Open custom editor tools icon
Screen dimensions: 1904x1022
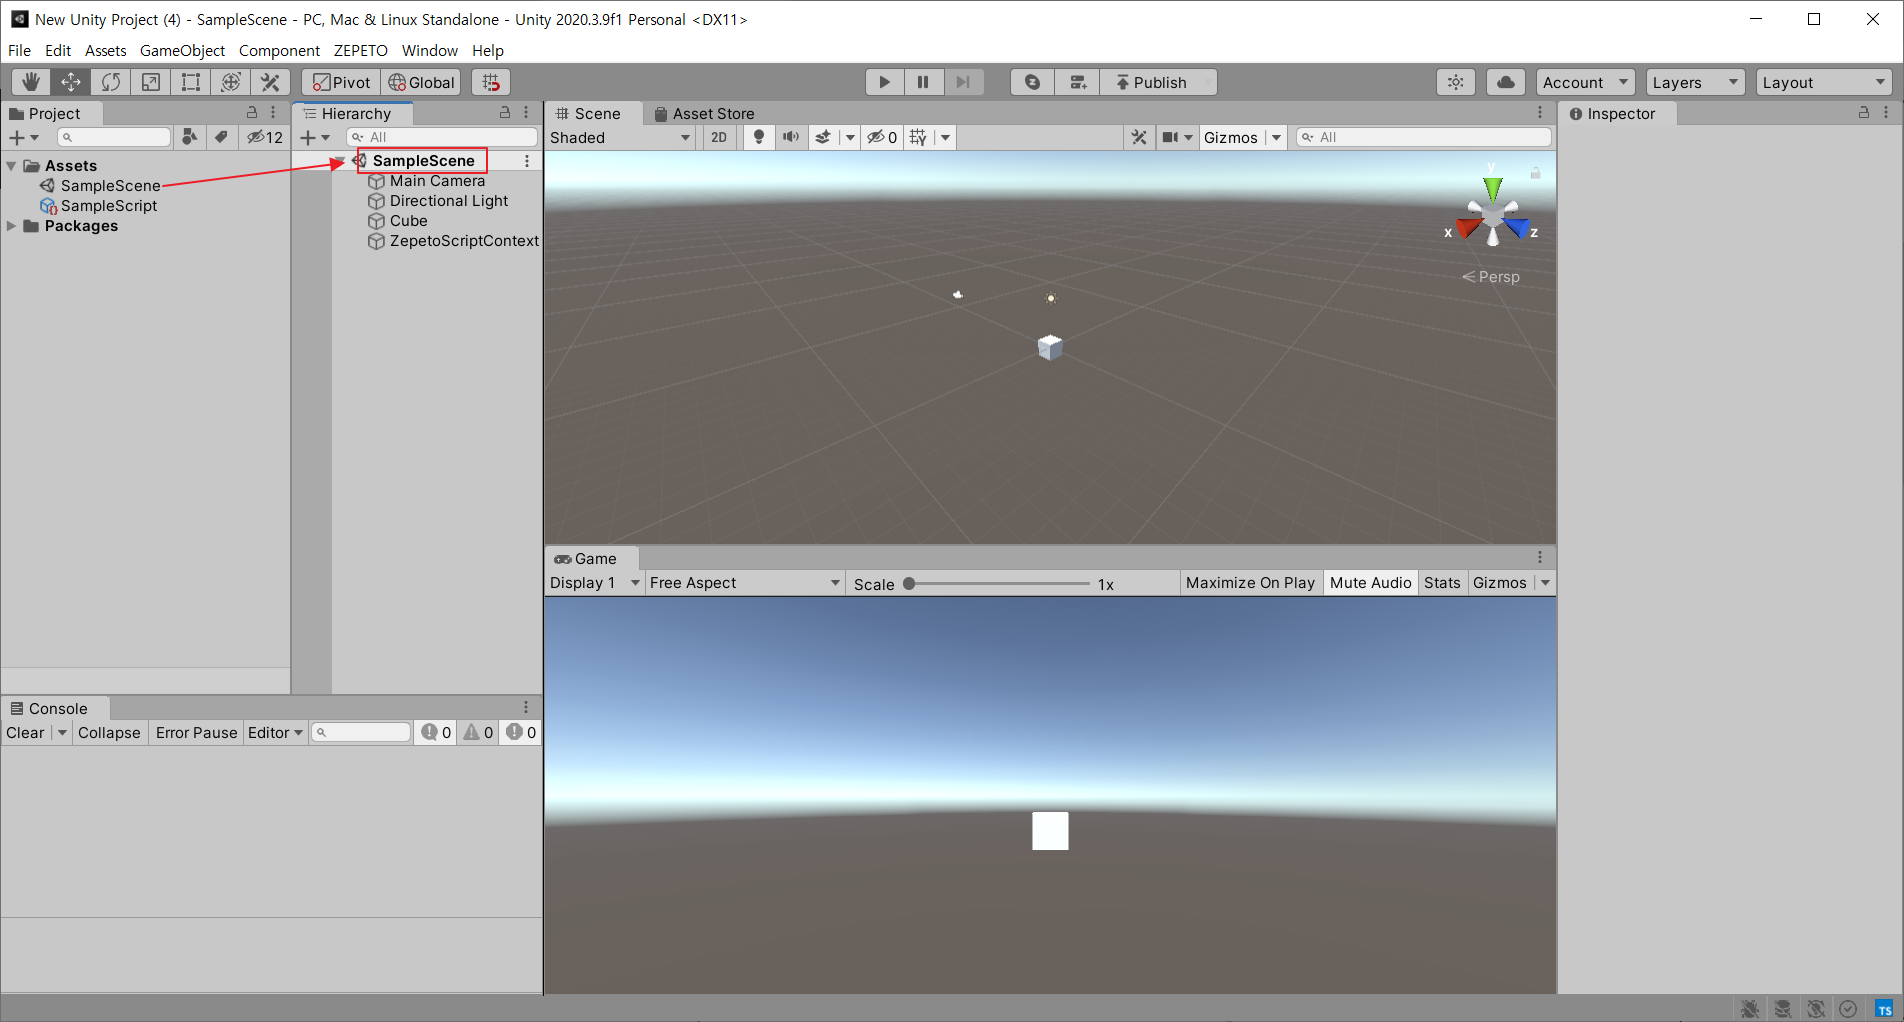tap(271, 82)
